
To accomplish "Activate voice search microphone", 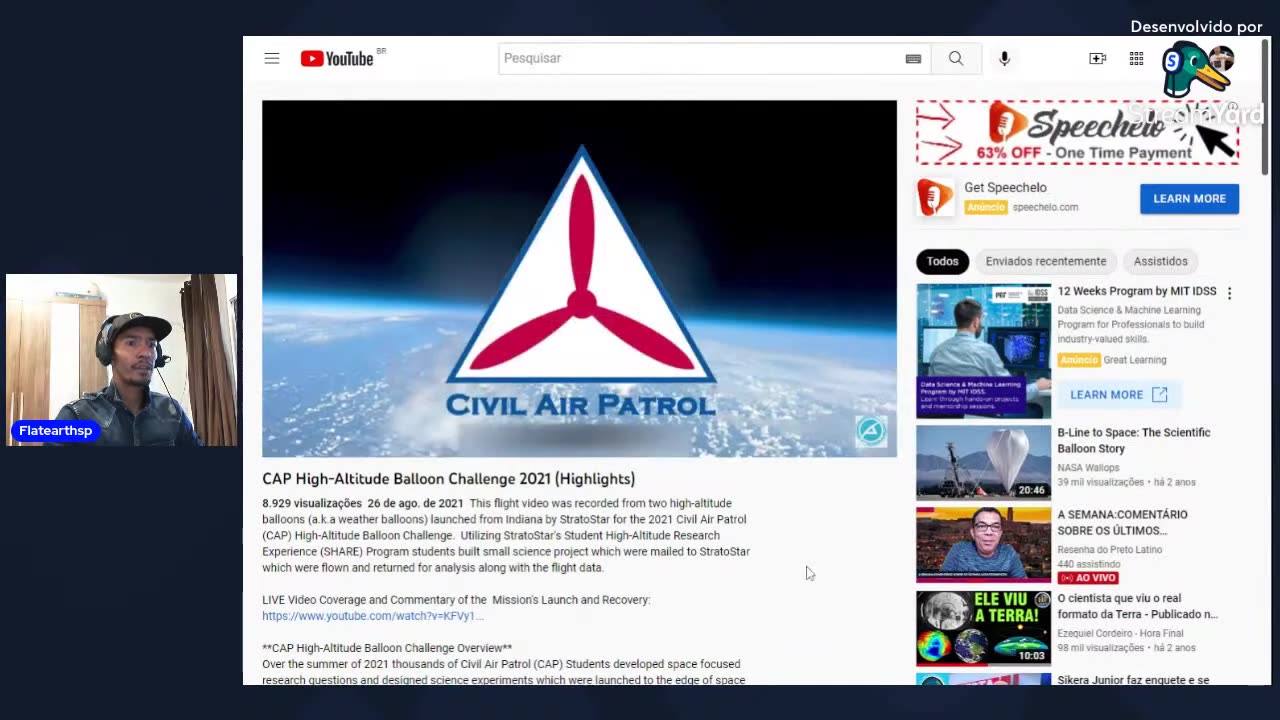I will (1004, 59).
